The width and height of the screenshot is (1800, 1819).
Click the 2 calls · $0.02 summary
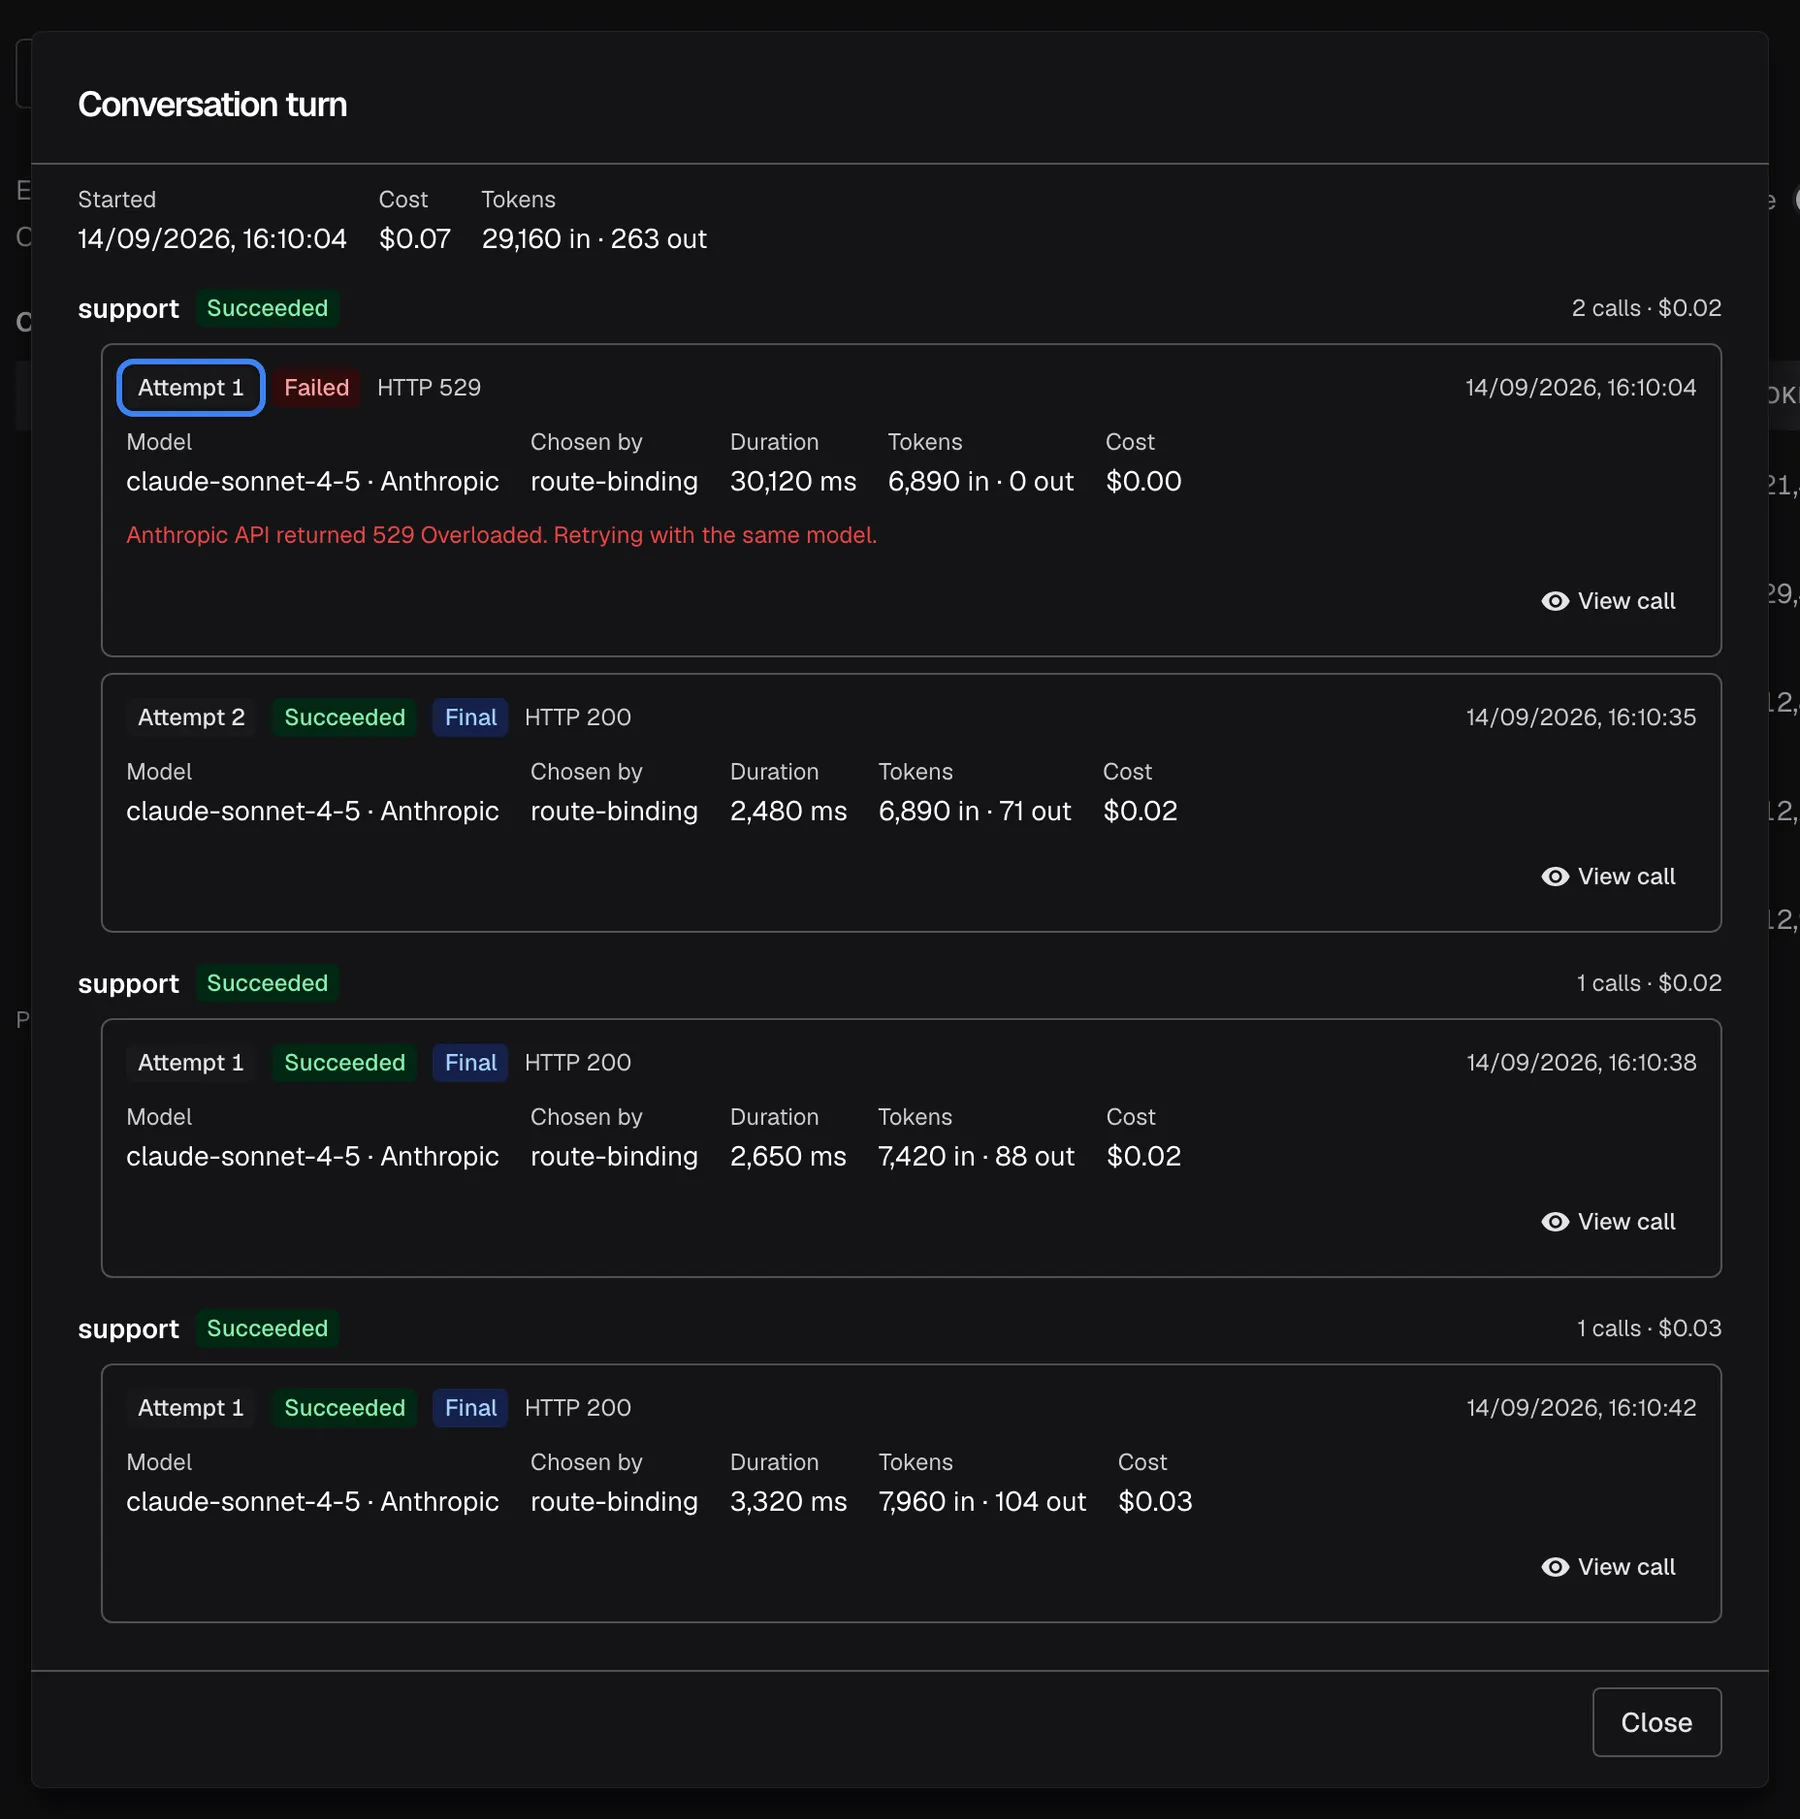coord(1646,308)
